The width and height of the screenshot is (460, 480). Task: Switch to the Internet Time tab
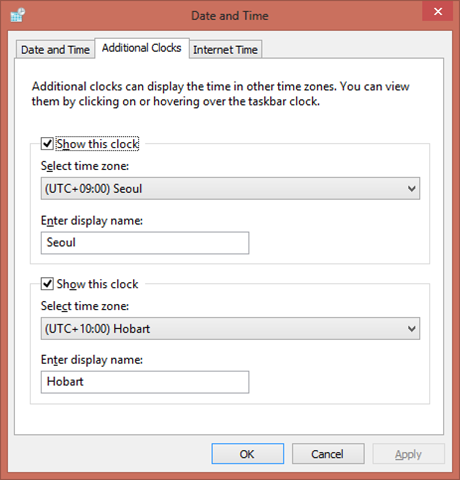[225, 50]
